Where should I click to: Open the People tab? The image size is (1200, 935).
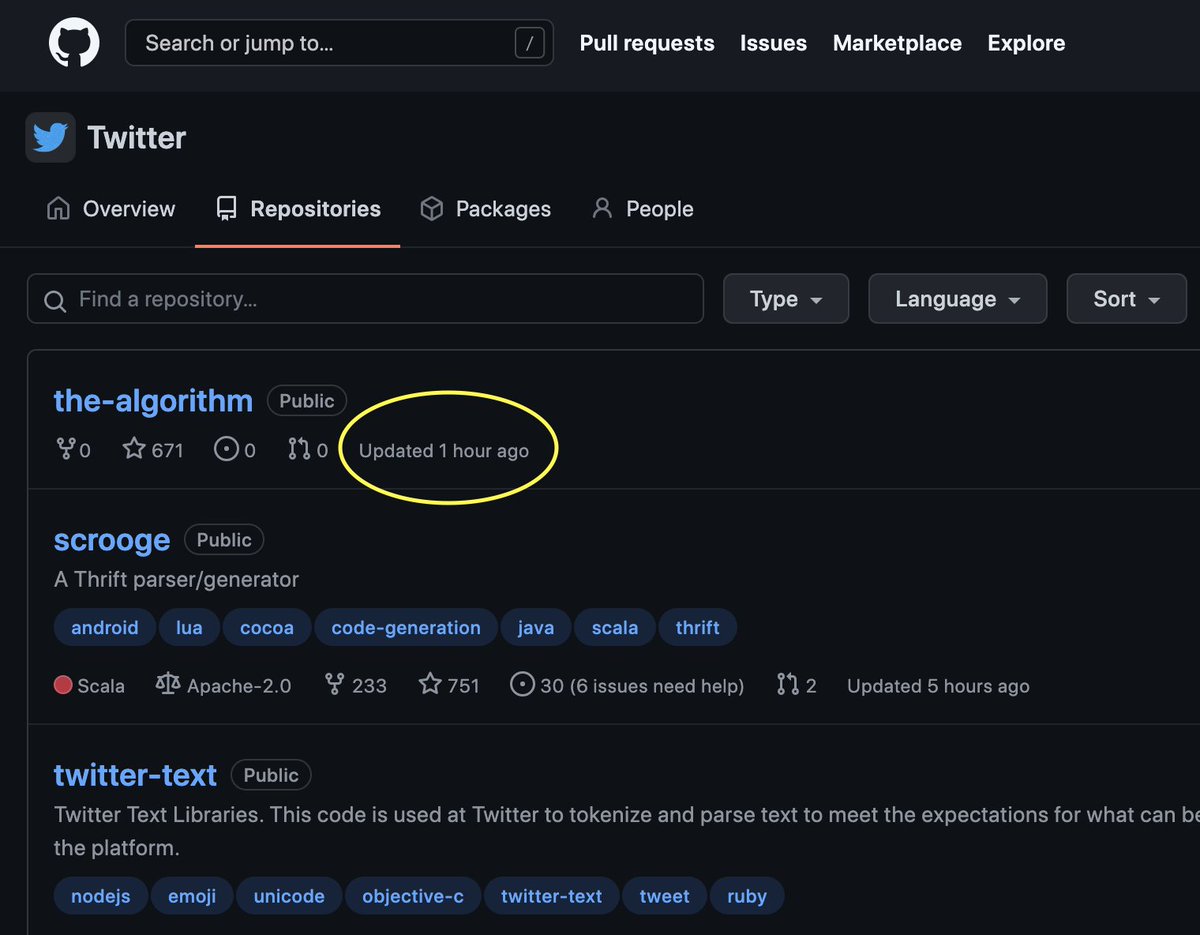tap(642, 209)
